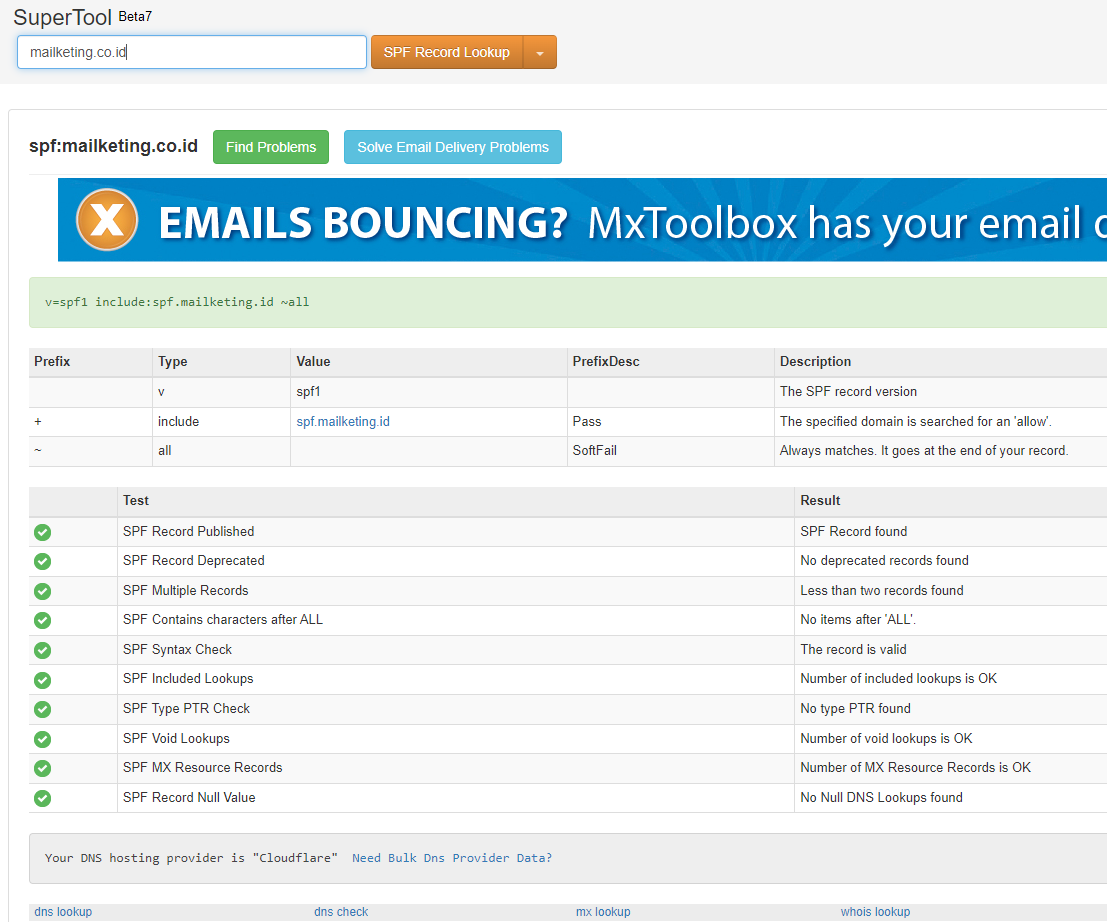Go to mx lookup tab

(x=603, y=912)
